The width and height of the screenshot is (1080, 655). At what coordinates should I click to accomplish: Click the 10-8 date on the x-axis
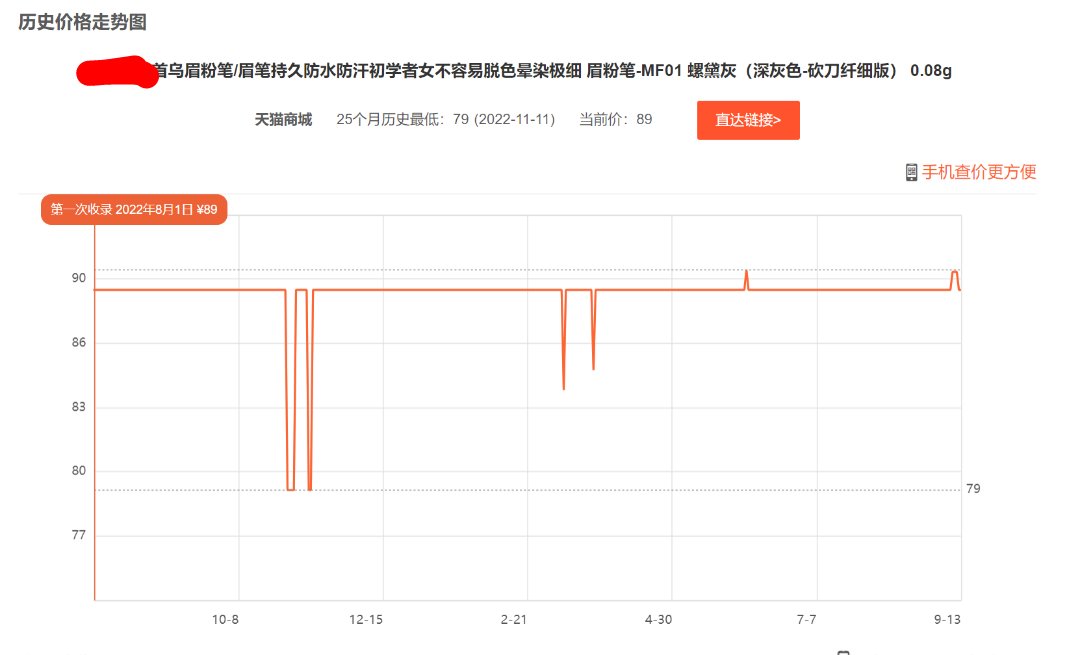coord(225,620)
